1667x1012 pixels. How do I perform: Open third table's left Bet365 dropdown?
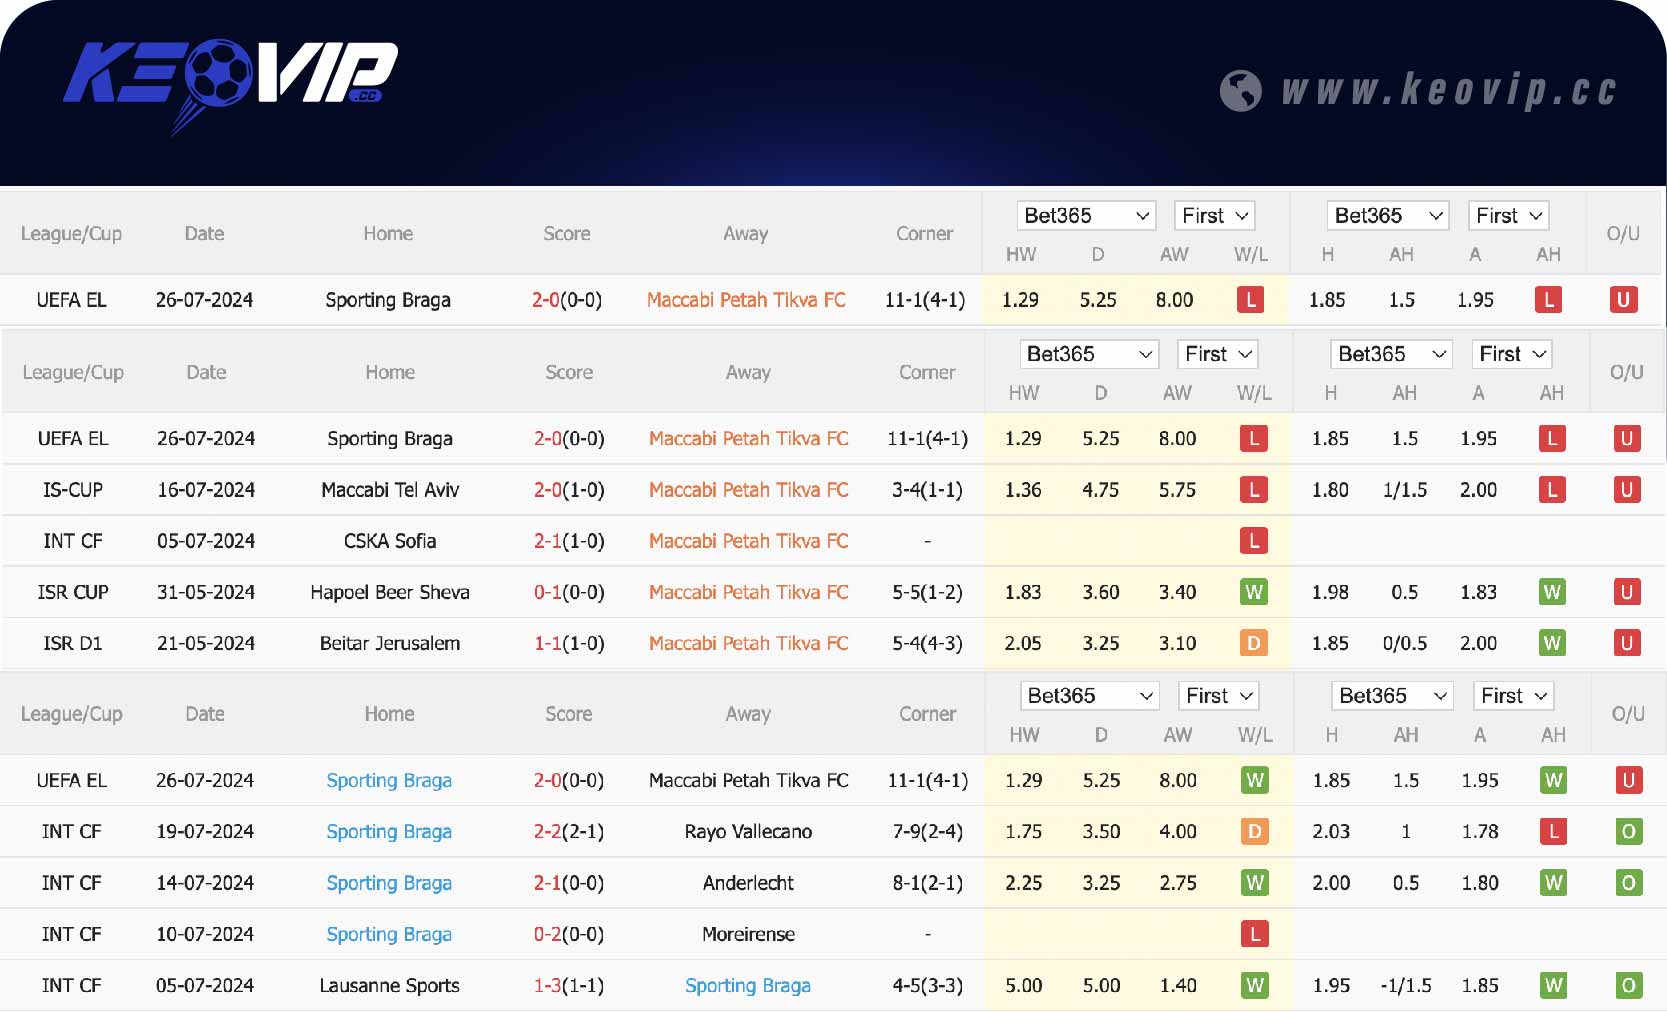click(x=1090, y=696)
